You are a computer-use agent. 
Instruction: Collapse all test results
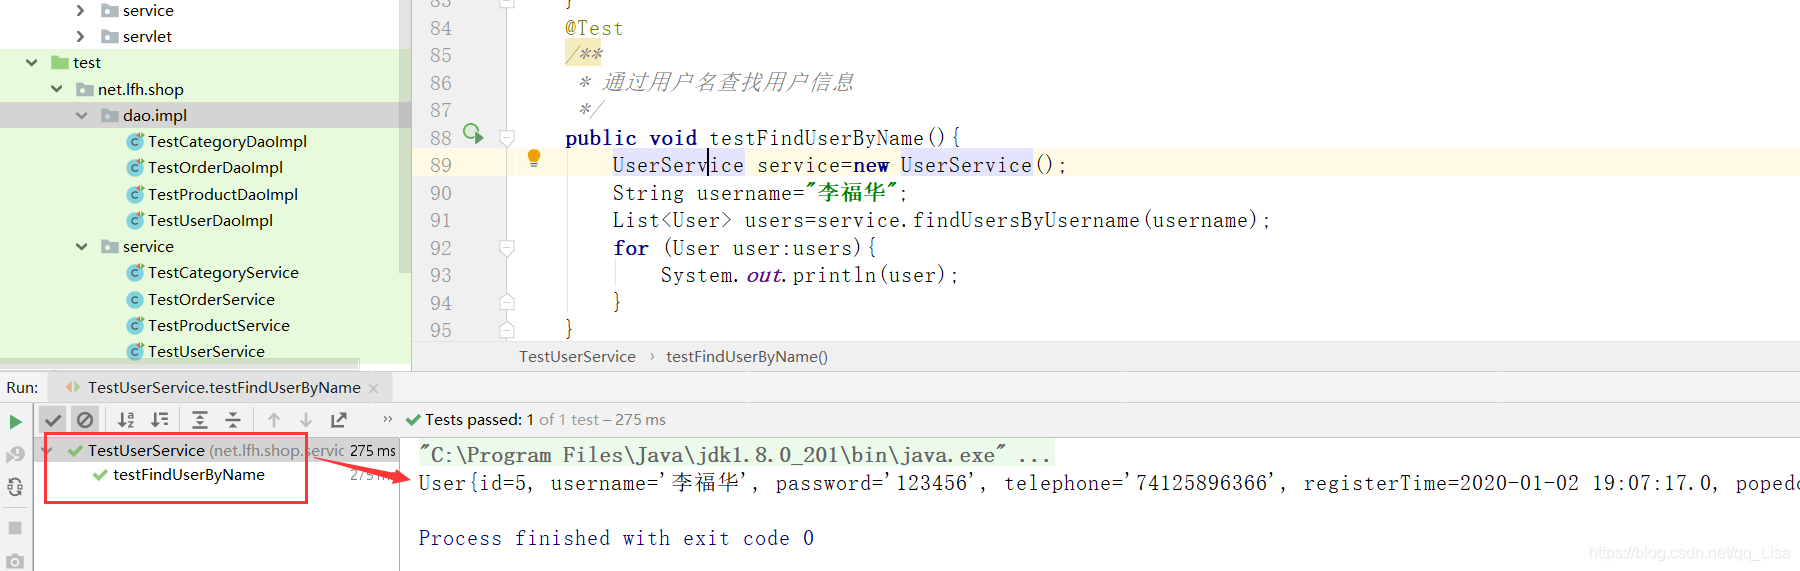click(233, 420)
